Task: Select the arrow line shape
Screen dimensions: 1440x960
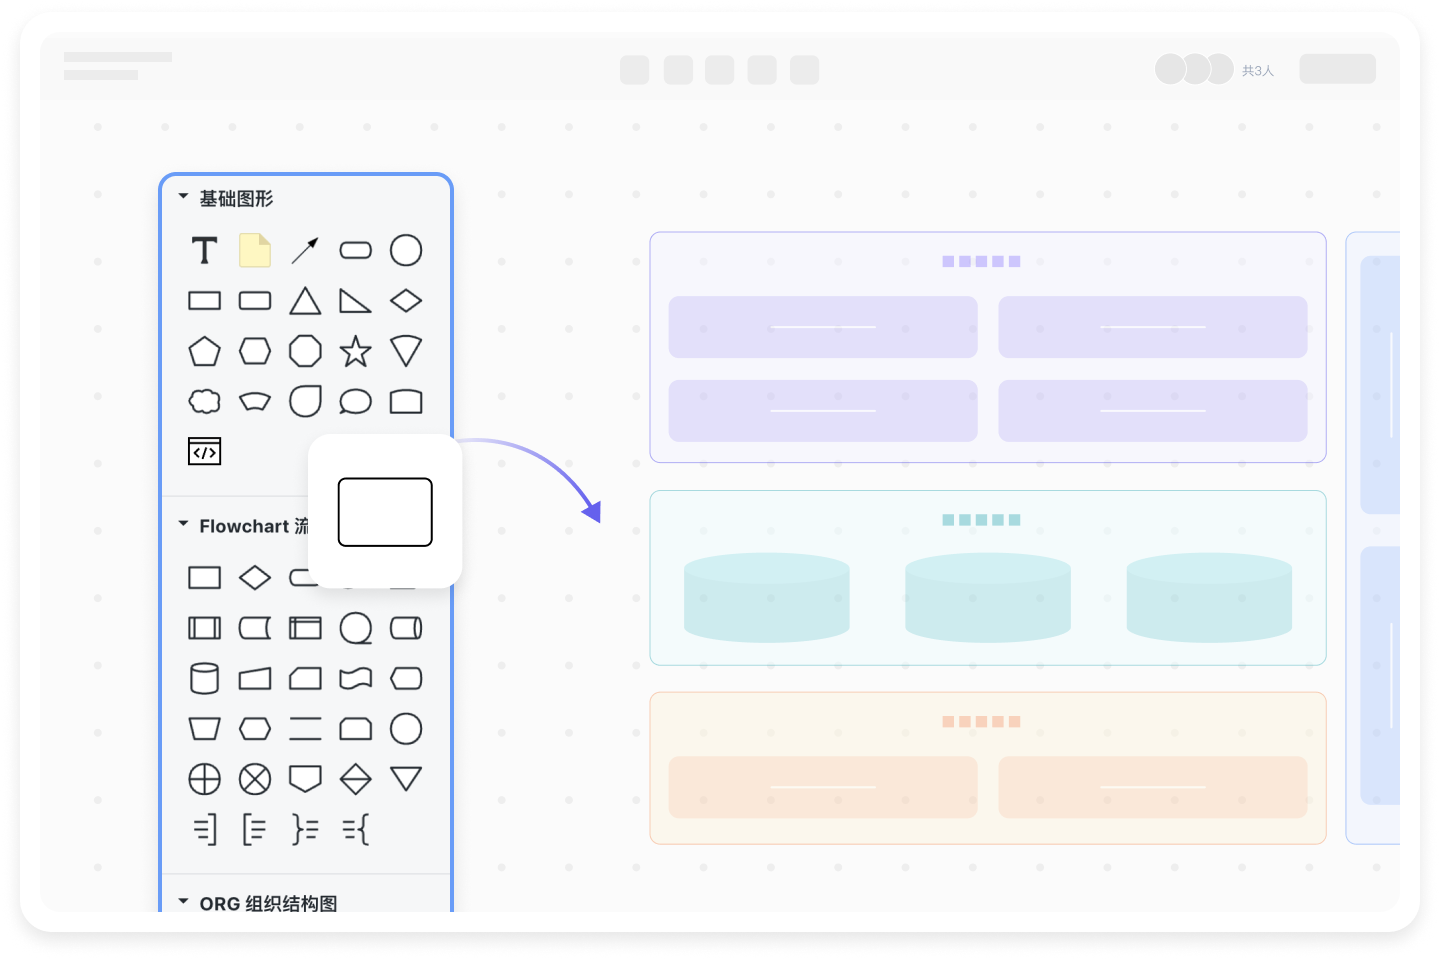Action: [x=305, y=250]
